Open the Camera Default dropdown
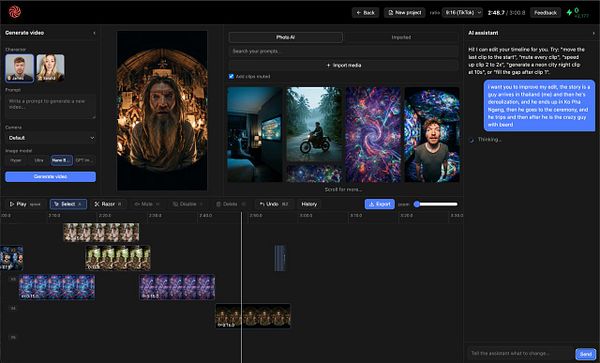Viewport: 600px width, 363px height. tap(50, 138)
